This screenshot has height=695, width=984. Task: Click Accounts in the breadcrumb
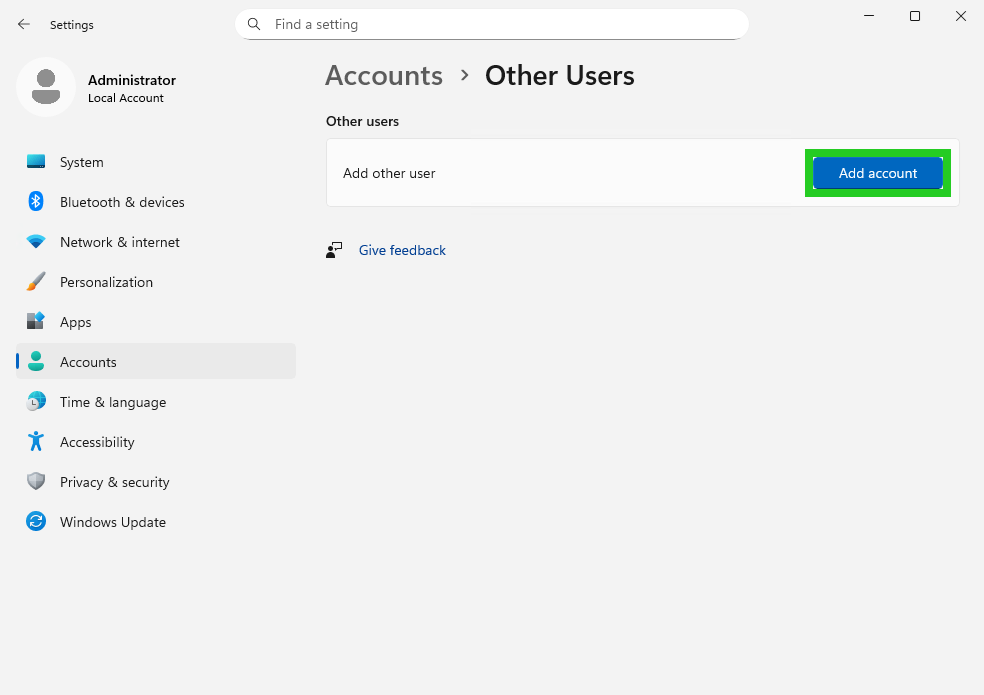(x=384, y=75)
